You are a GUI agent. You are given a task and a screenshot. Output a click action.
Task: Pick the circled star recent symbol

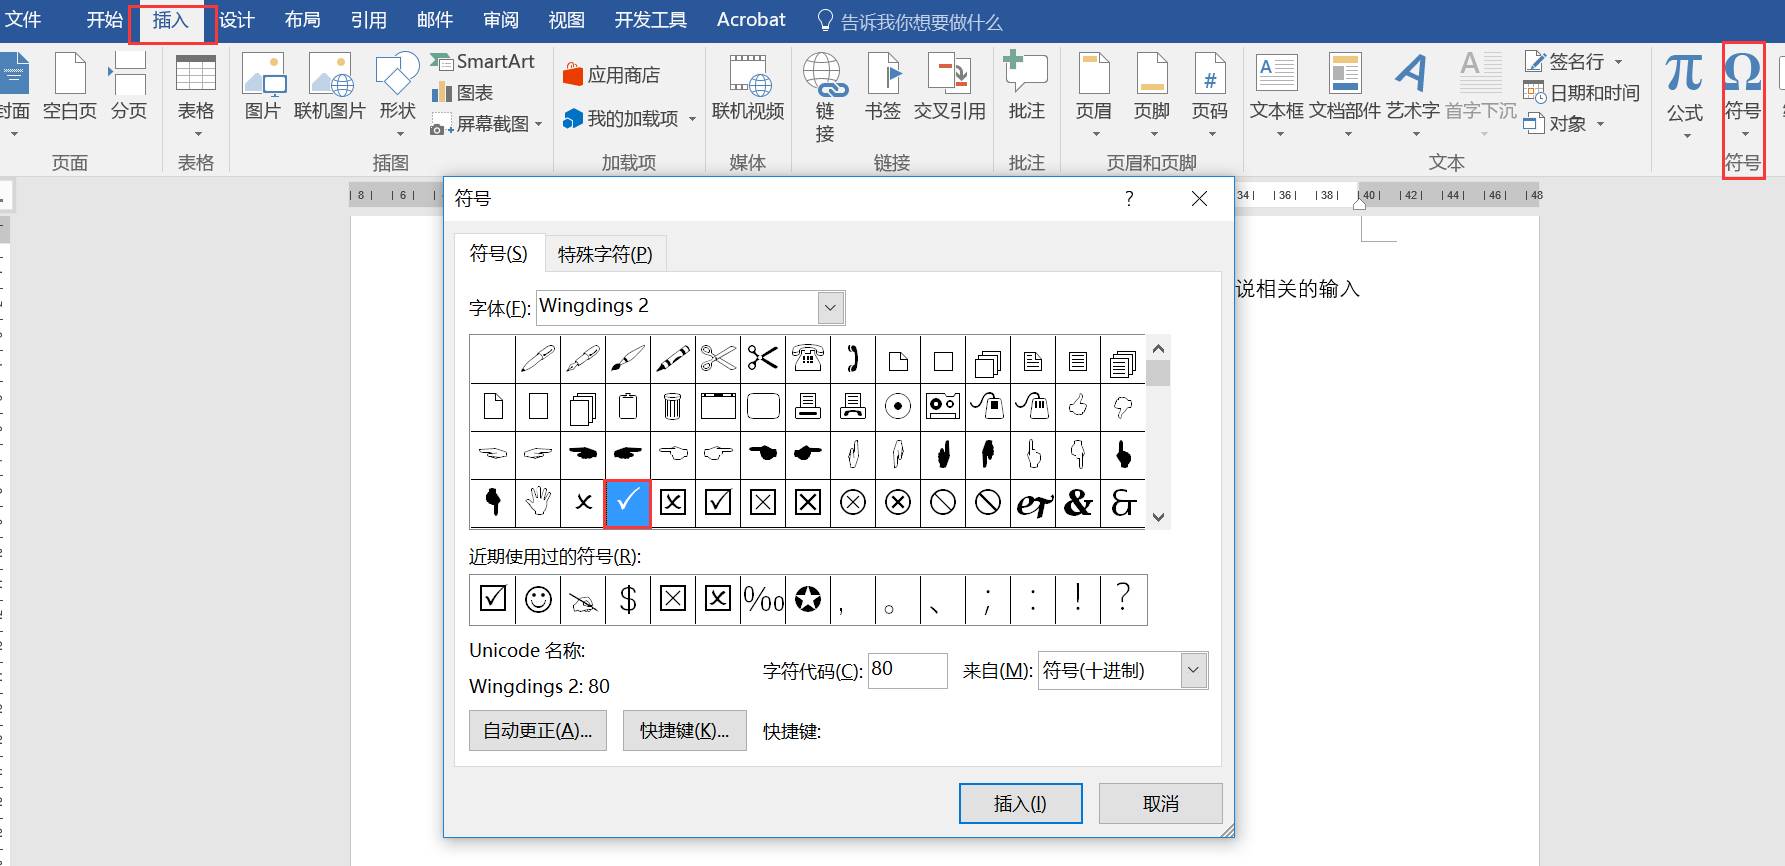(808, 599)
